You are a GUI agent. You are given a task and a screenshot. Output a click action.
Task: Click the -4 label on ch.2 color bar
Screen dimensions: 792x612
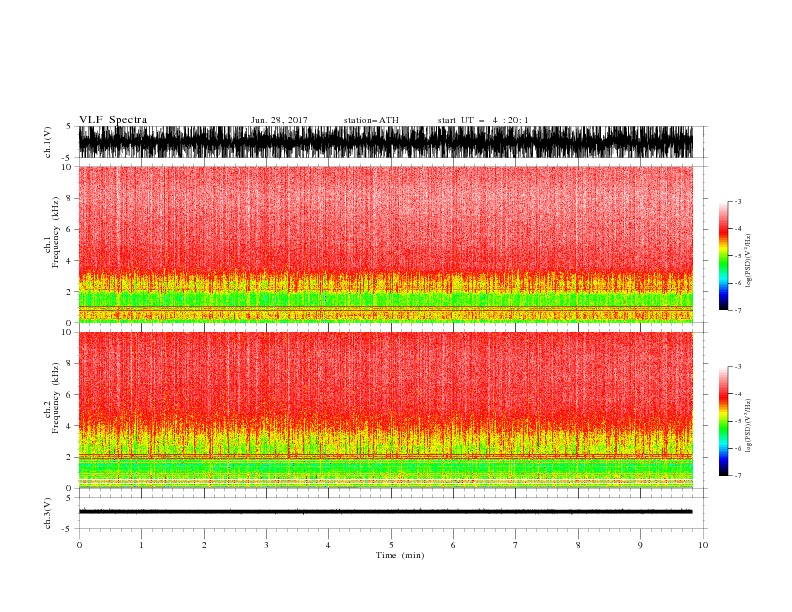[737, 394]
